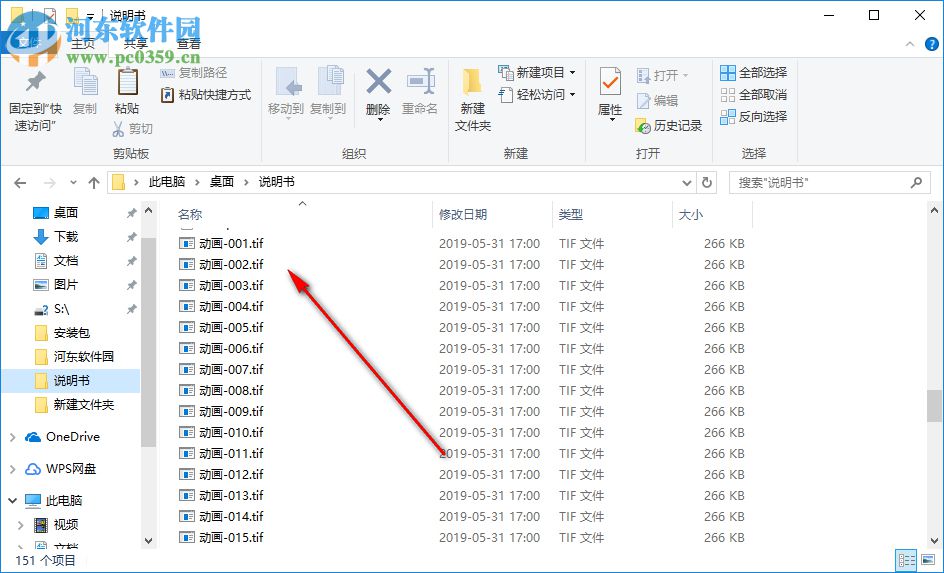Viewport: 944px width, 573px height.
Task: Open Explorer help question mark
Action: (x=931, y=44)
